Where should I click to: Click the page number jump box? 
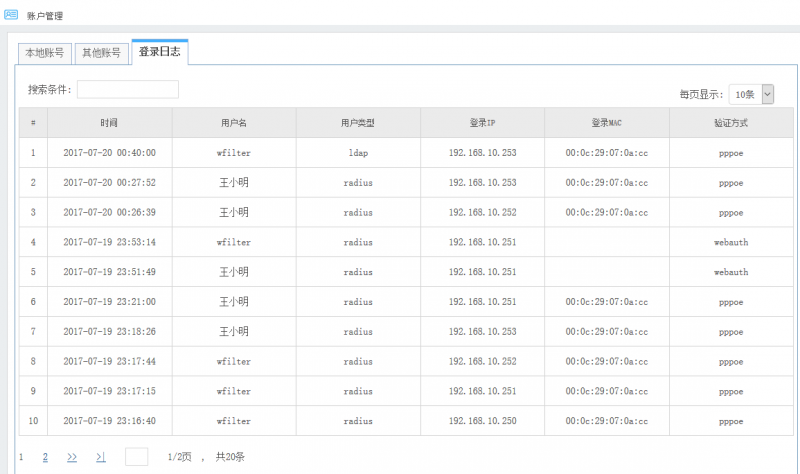coord(136,457)
